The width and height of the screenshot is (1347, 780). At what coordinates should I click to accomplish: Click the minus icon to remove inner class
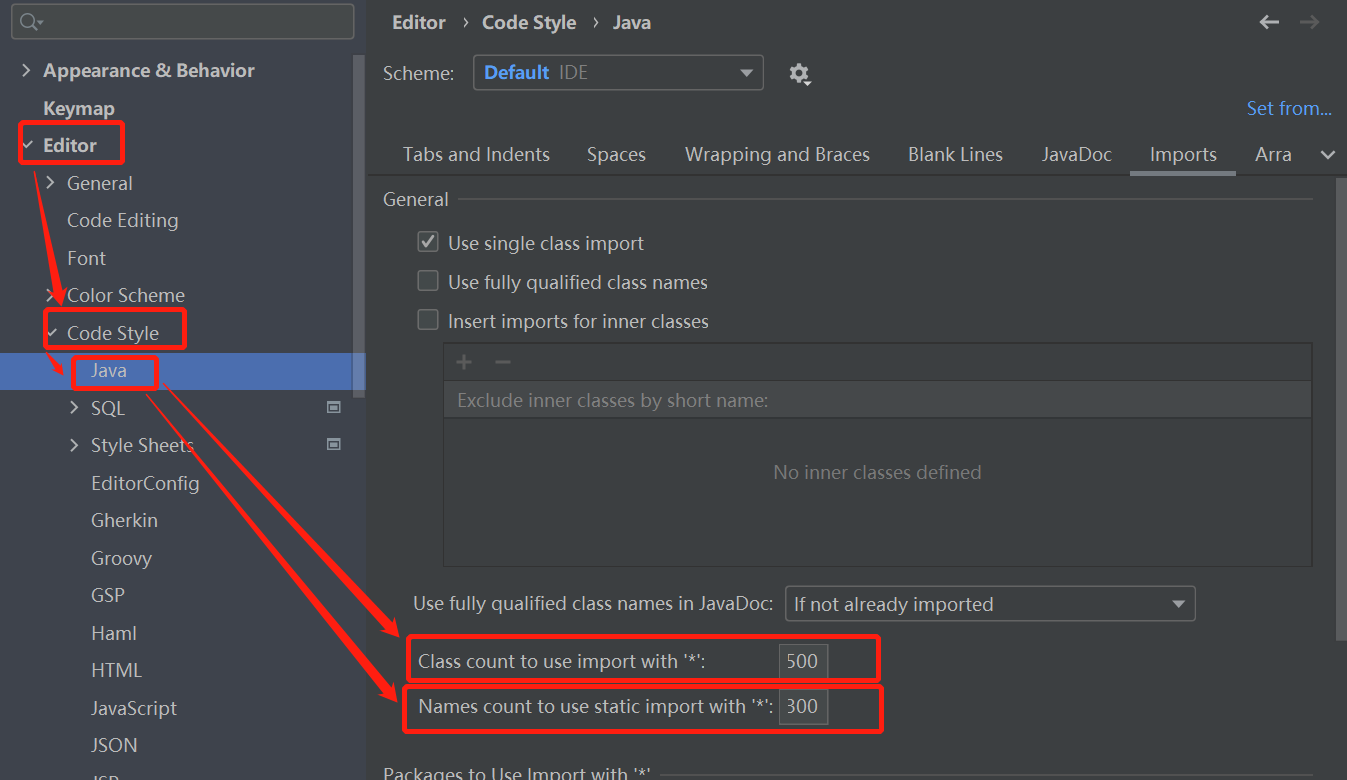pos(503,362)
